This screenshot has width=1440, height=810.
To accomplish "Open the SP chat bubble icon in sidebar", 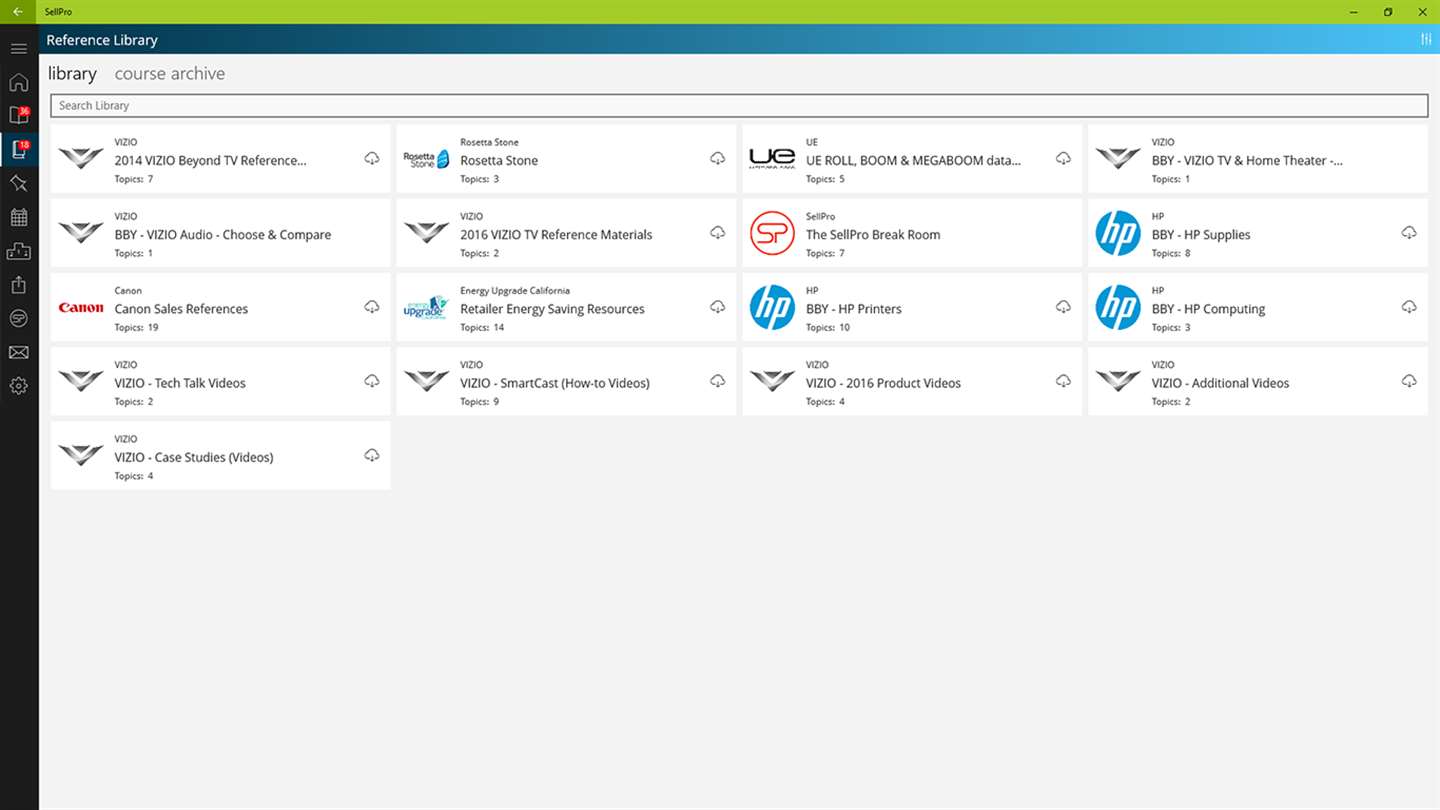I will [19, 318].
